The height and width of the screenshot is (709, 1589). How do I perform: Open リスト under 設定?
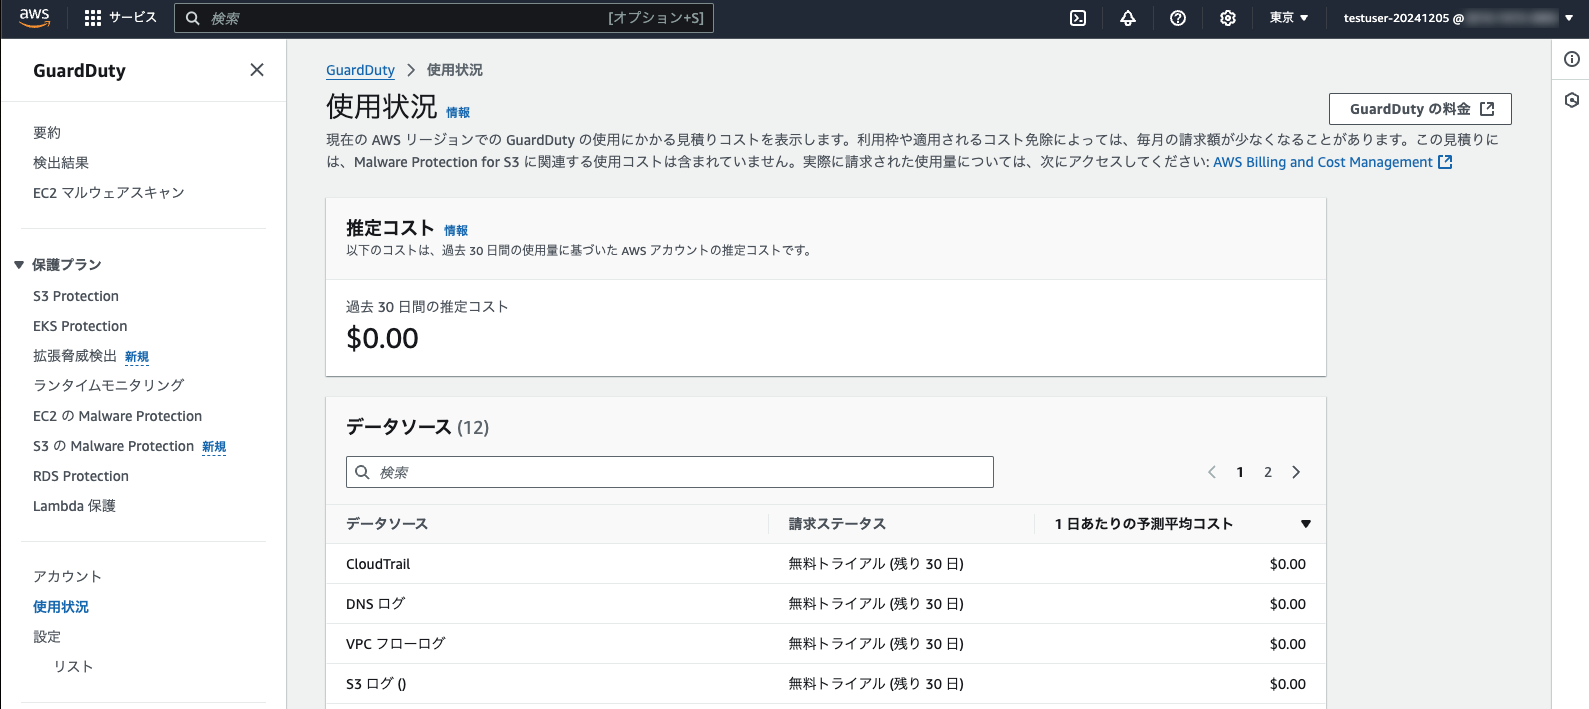73,666
